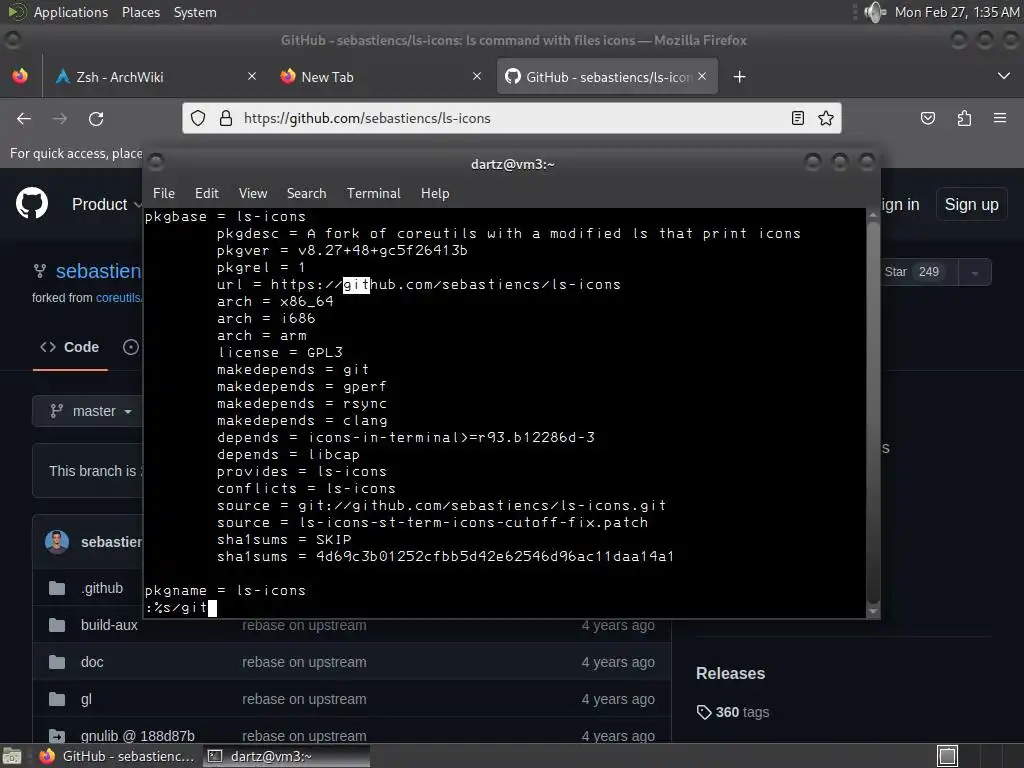Open the Firefox hamburger menu
The width and height of the screenshot is (1024, 768).
pos(999,118)
